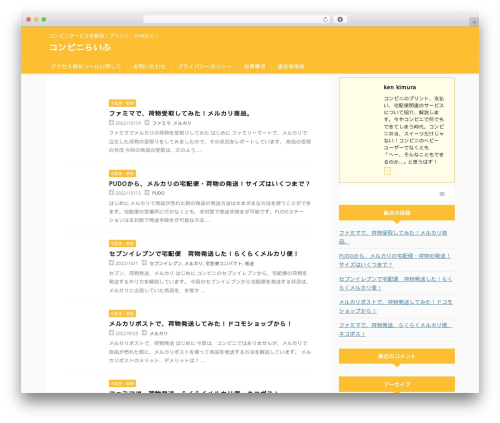The image size is (500, 423).
Task: Click the browser reload icon
Action: coord(325,19)
